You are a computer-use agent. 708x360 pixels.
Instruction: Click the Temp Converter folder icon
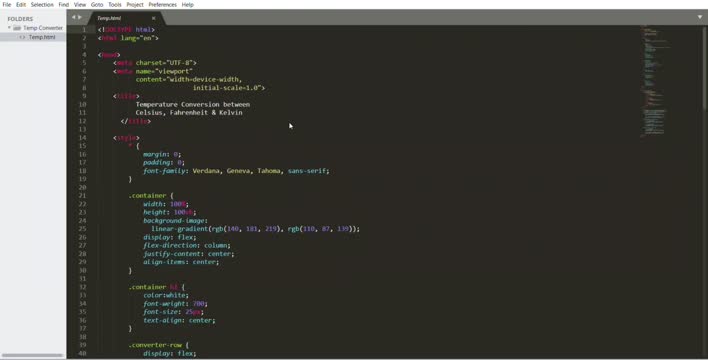(x=17, y=28)
